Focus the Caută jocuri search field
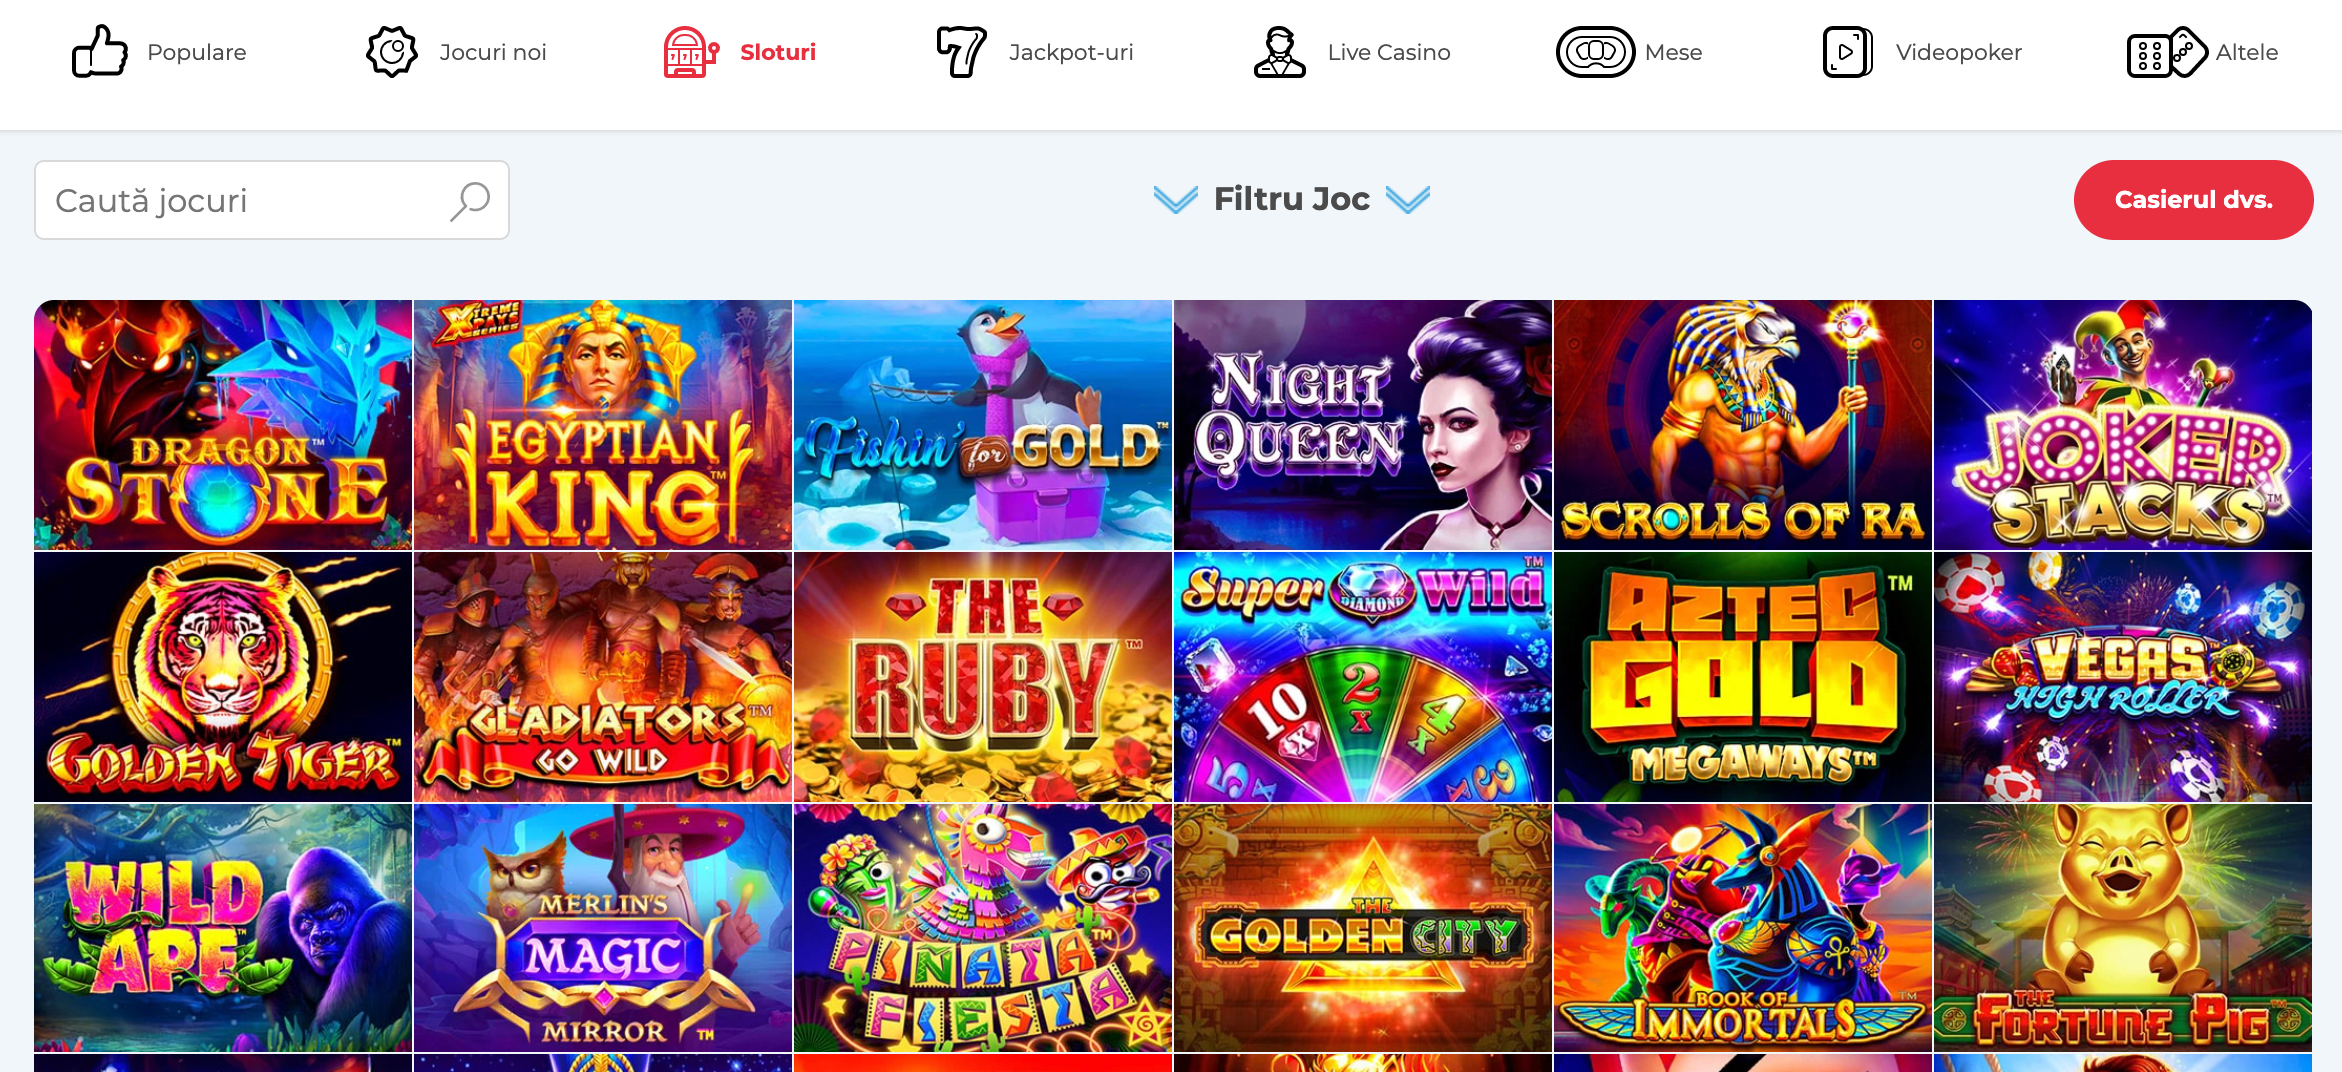Image resolution: width=2342 pixels, height=1072 pixels. point(272,200)
